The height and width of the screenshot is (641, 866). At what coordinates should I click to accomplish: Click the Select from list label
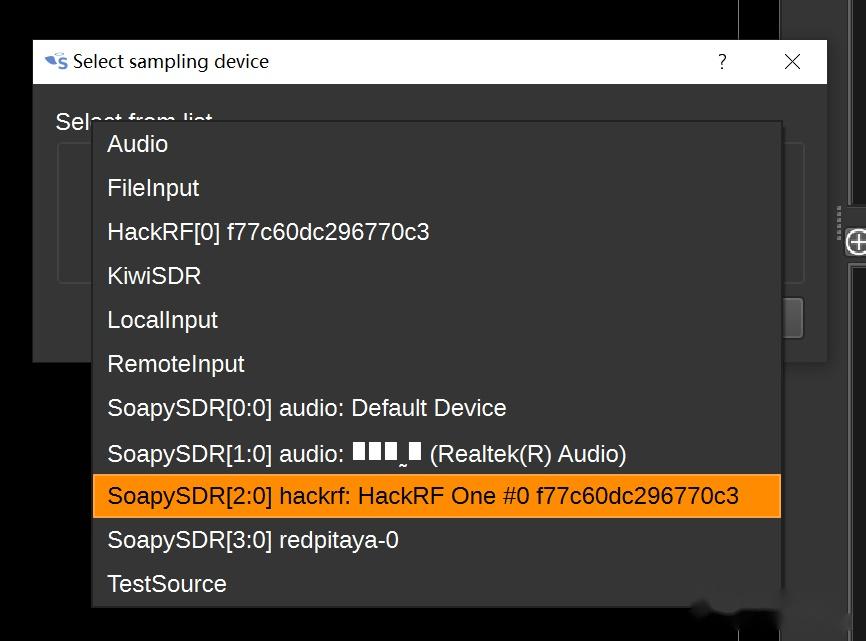point(131,120)
